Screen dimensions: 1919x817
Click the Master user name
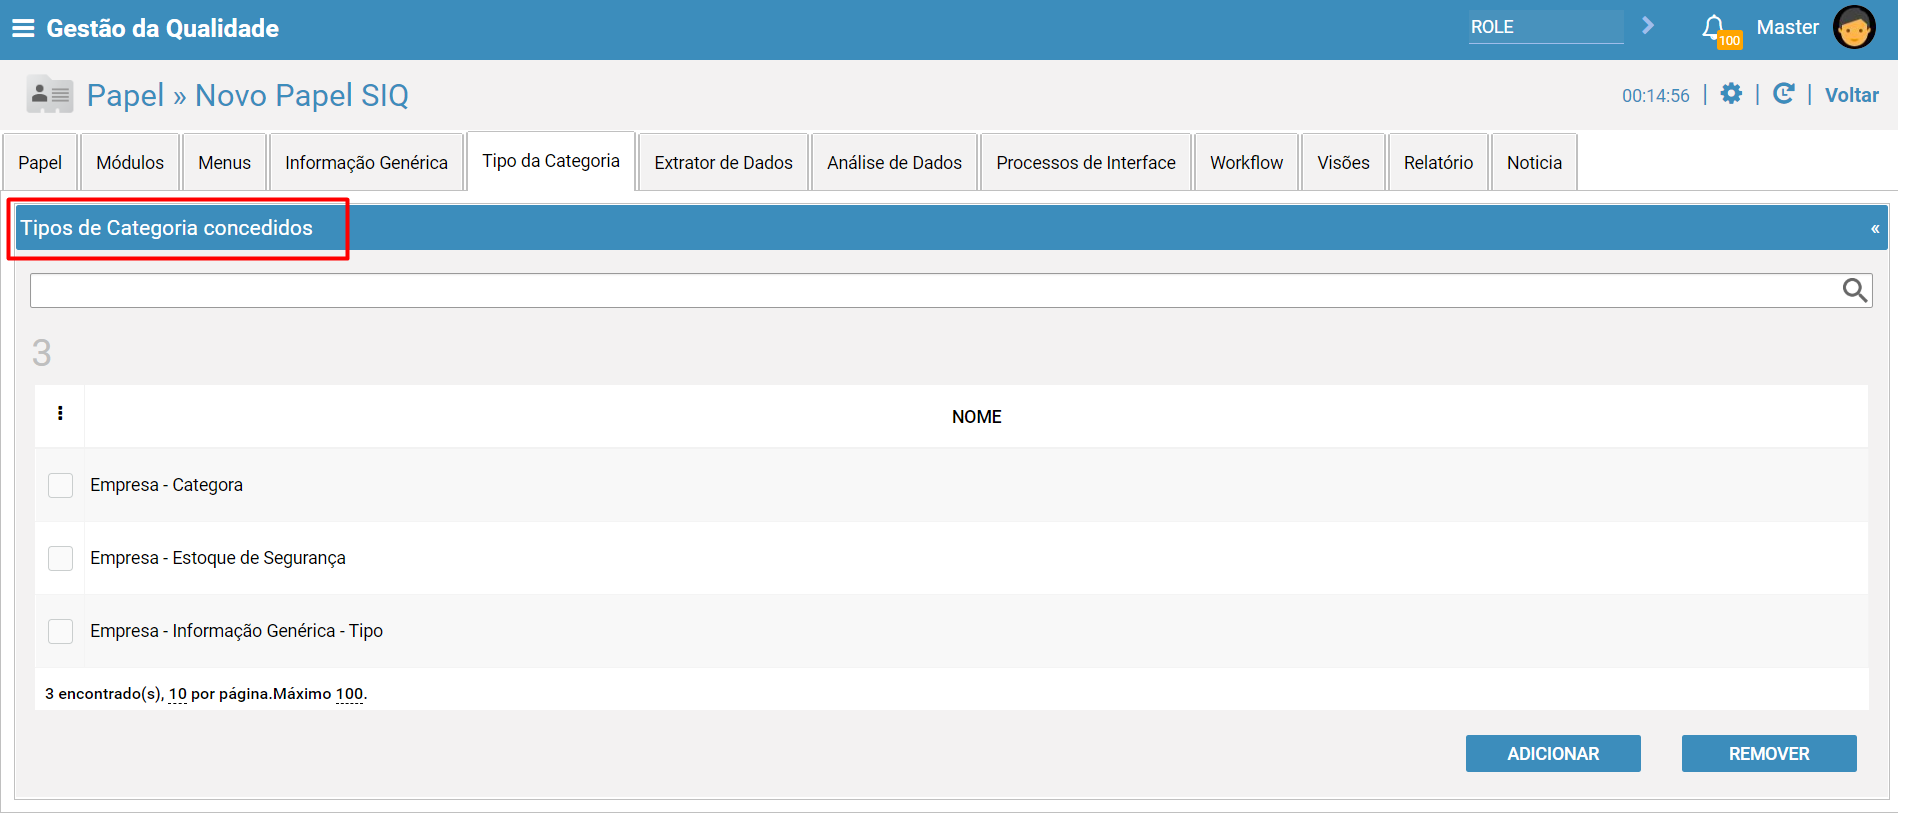click(1787, 27)
